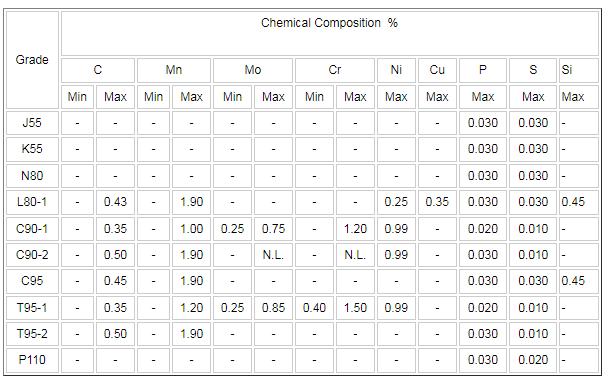This screenshot has height=384, width=609.
Task: Click the 1.50 Cr max value for T95-1
Action: 355,308
